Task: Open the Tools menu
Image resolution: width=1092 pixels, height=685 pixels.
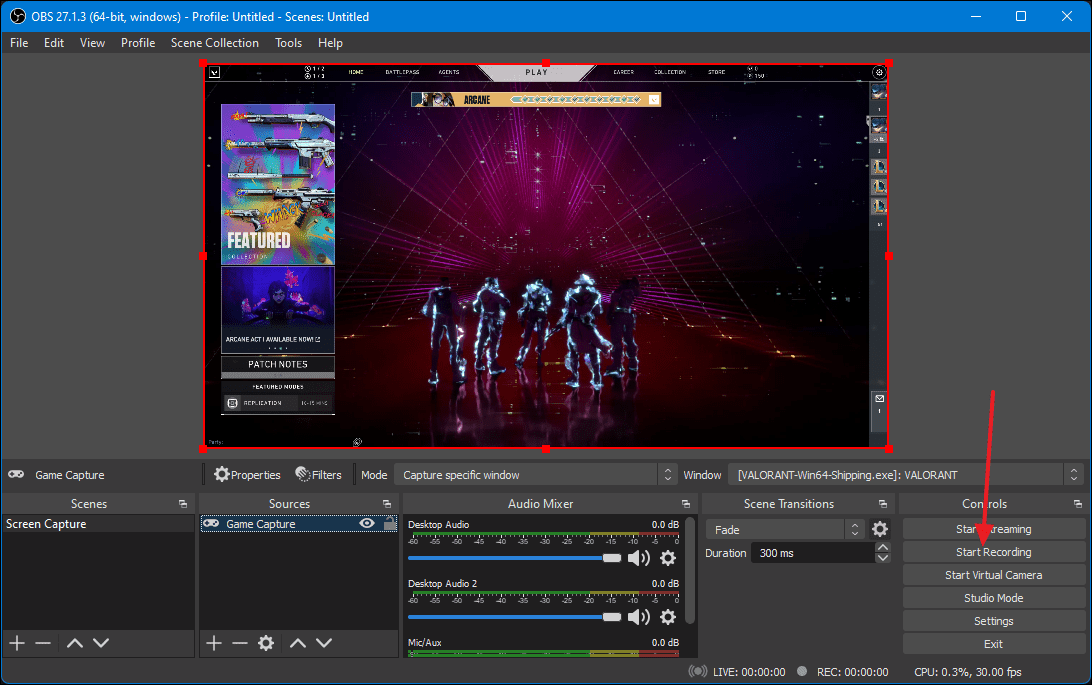Action: tap(288, 43)
